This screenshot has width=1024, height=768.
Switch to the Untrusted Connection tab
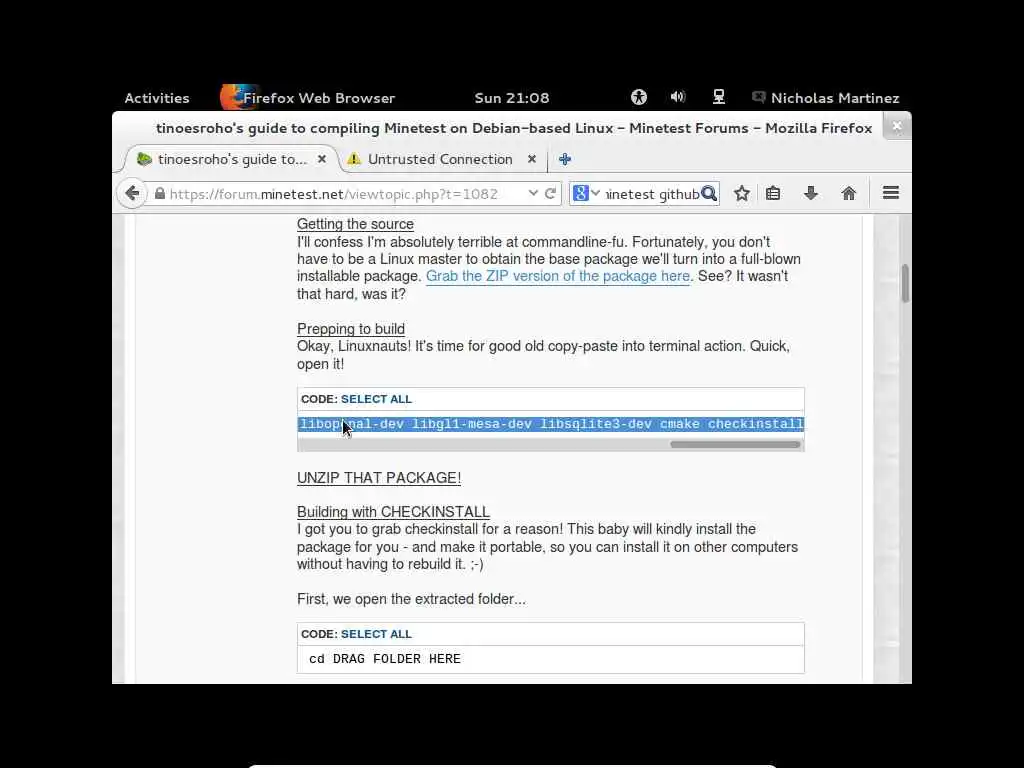[x=440, y=159]
